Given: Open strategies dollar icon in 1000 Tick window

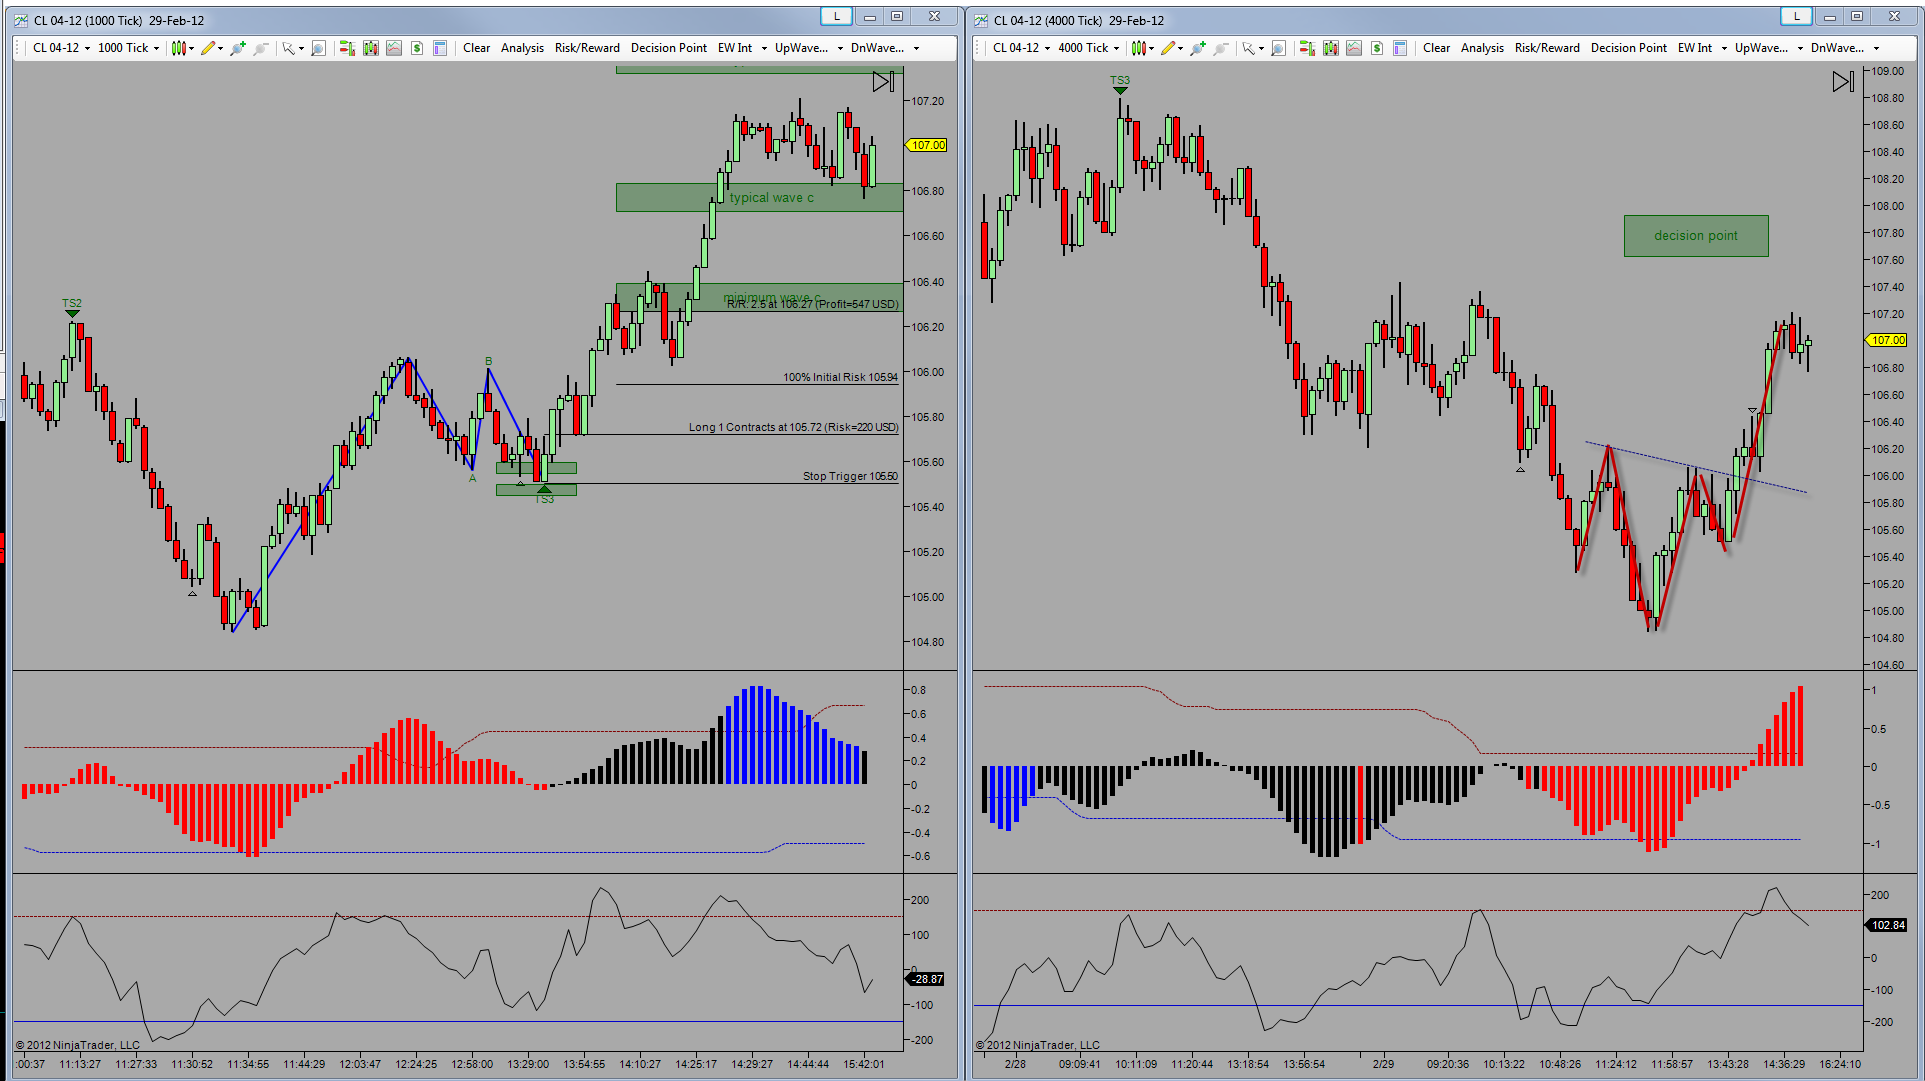Looking at the screenshot, I should (x=417, y=48).
